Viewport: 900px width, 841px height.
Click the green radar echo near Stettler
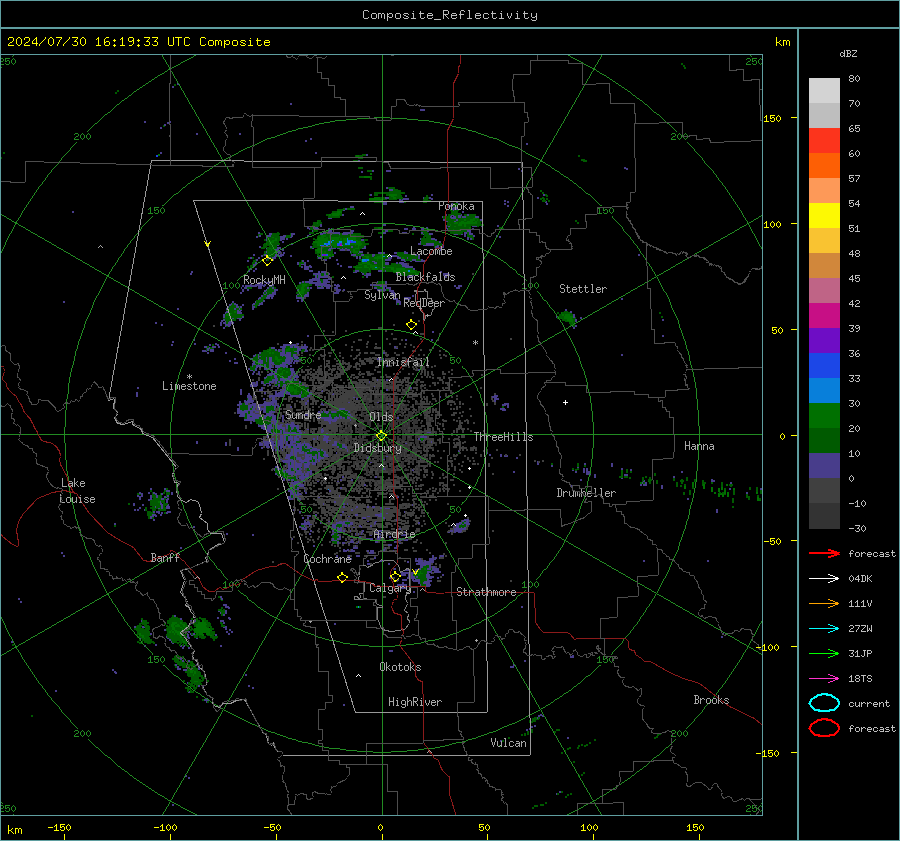pyautogui.click(x=567, y=317)
